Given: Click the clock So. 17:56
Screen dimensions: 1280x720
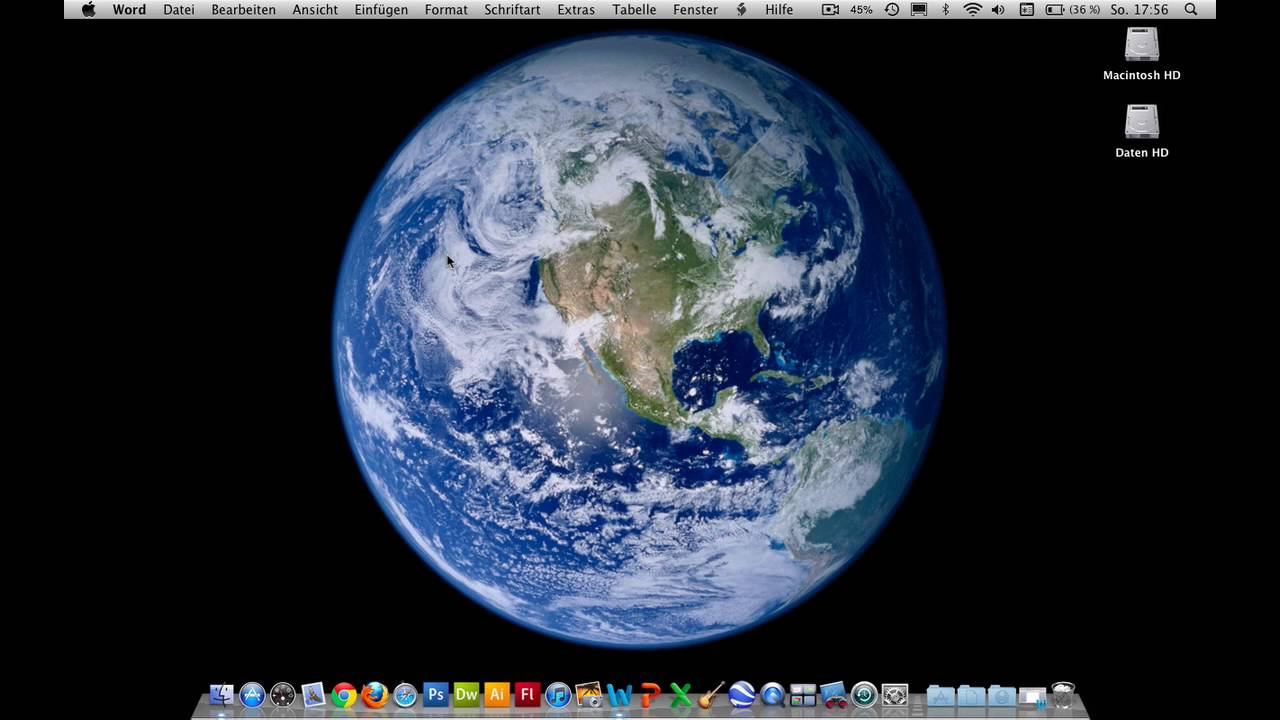Looking at the screenshot, I should [x=1139, y=9].
